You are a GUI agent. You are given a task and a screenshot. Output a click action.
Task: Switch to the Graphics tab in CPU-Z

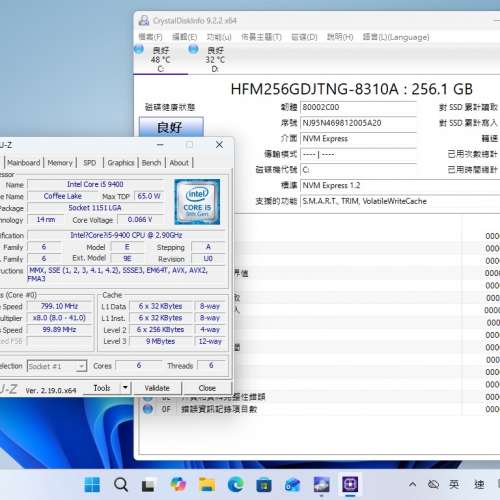[121, 163]
